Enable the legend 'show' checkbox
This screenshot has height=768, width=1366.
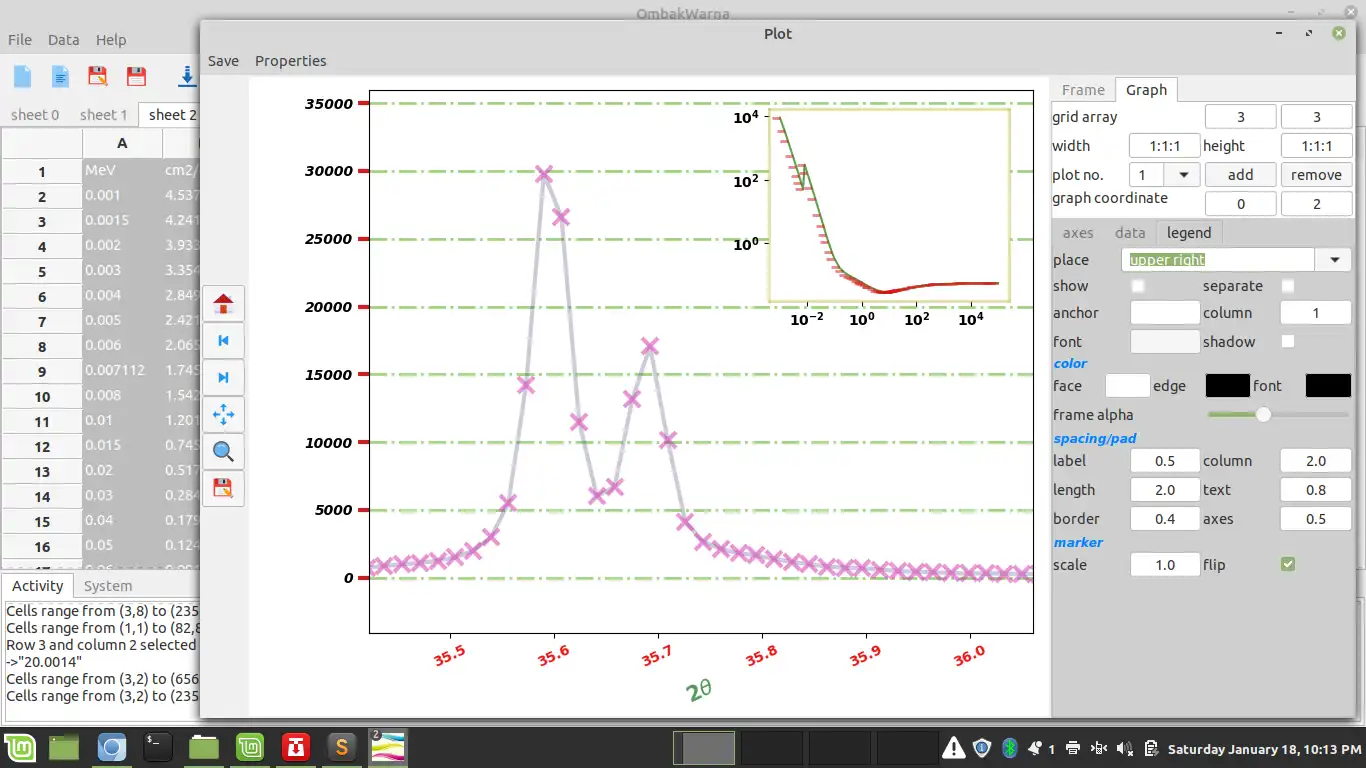pyautogui.click(x=1138, y=286)
